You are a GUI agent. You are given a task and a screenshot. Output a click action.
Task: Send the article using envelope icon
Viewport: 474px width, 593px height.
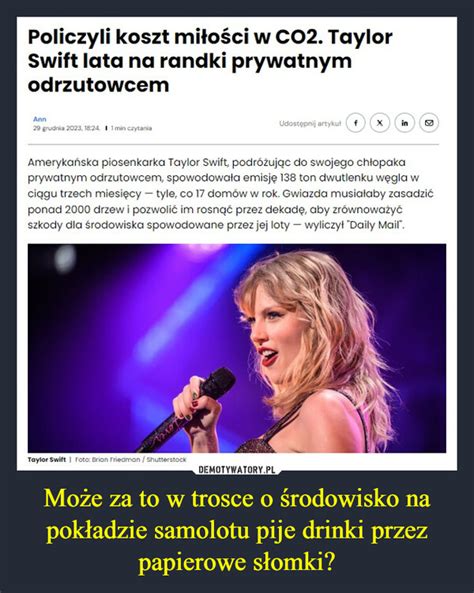(x=429, y=123)
